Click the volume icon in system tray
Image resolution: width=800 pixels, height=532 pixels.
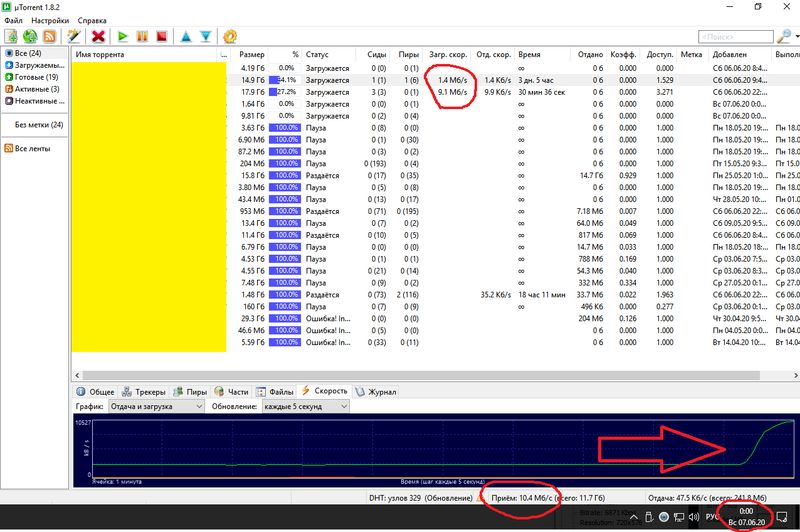(692, 516)
